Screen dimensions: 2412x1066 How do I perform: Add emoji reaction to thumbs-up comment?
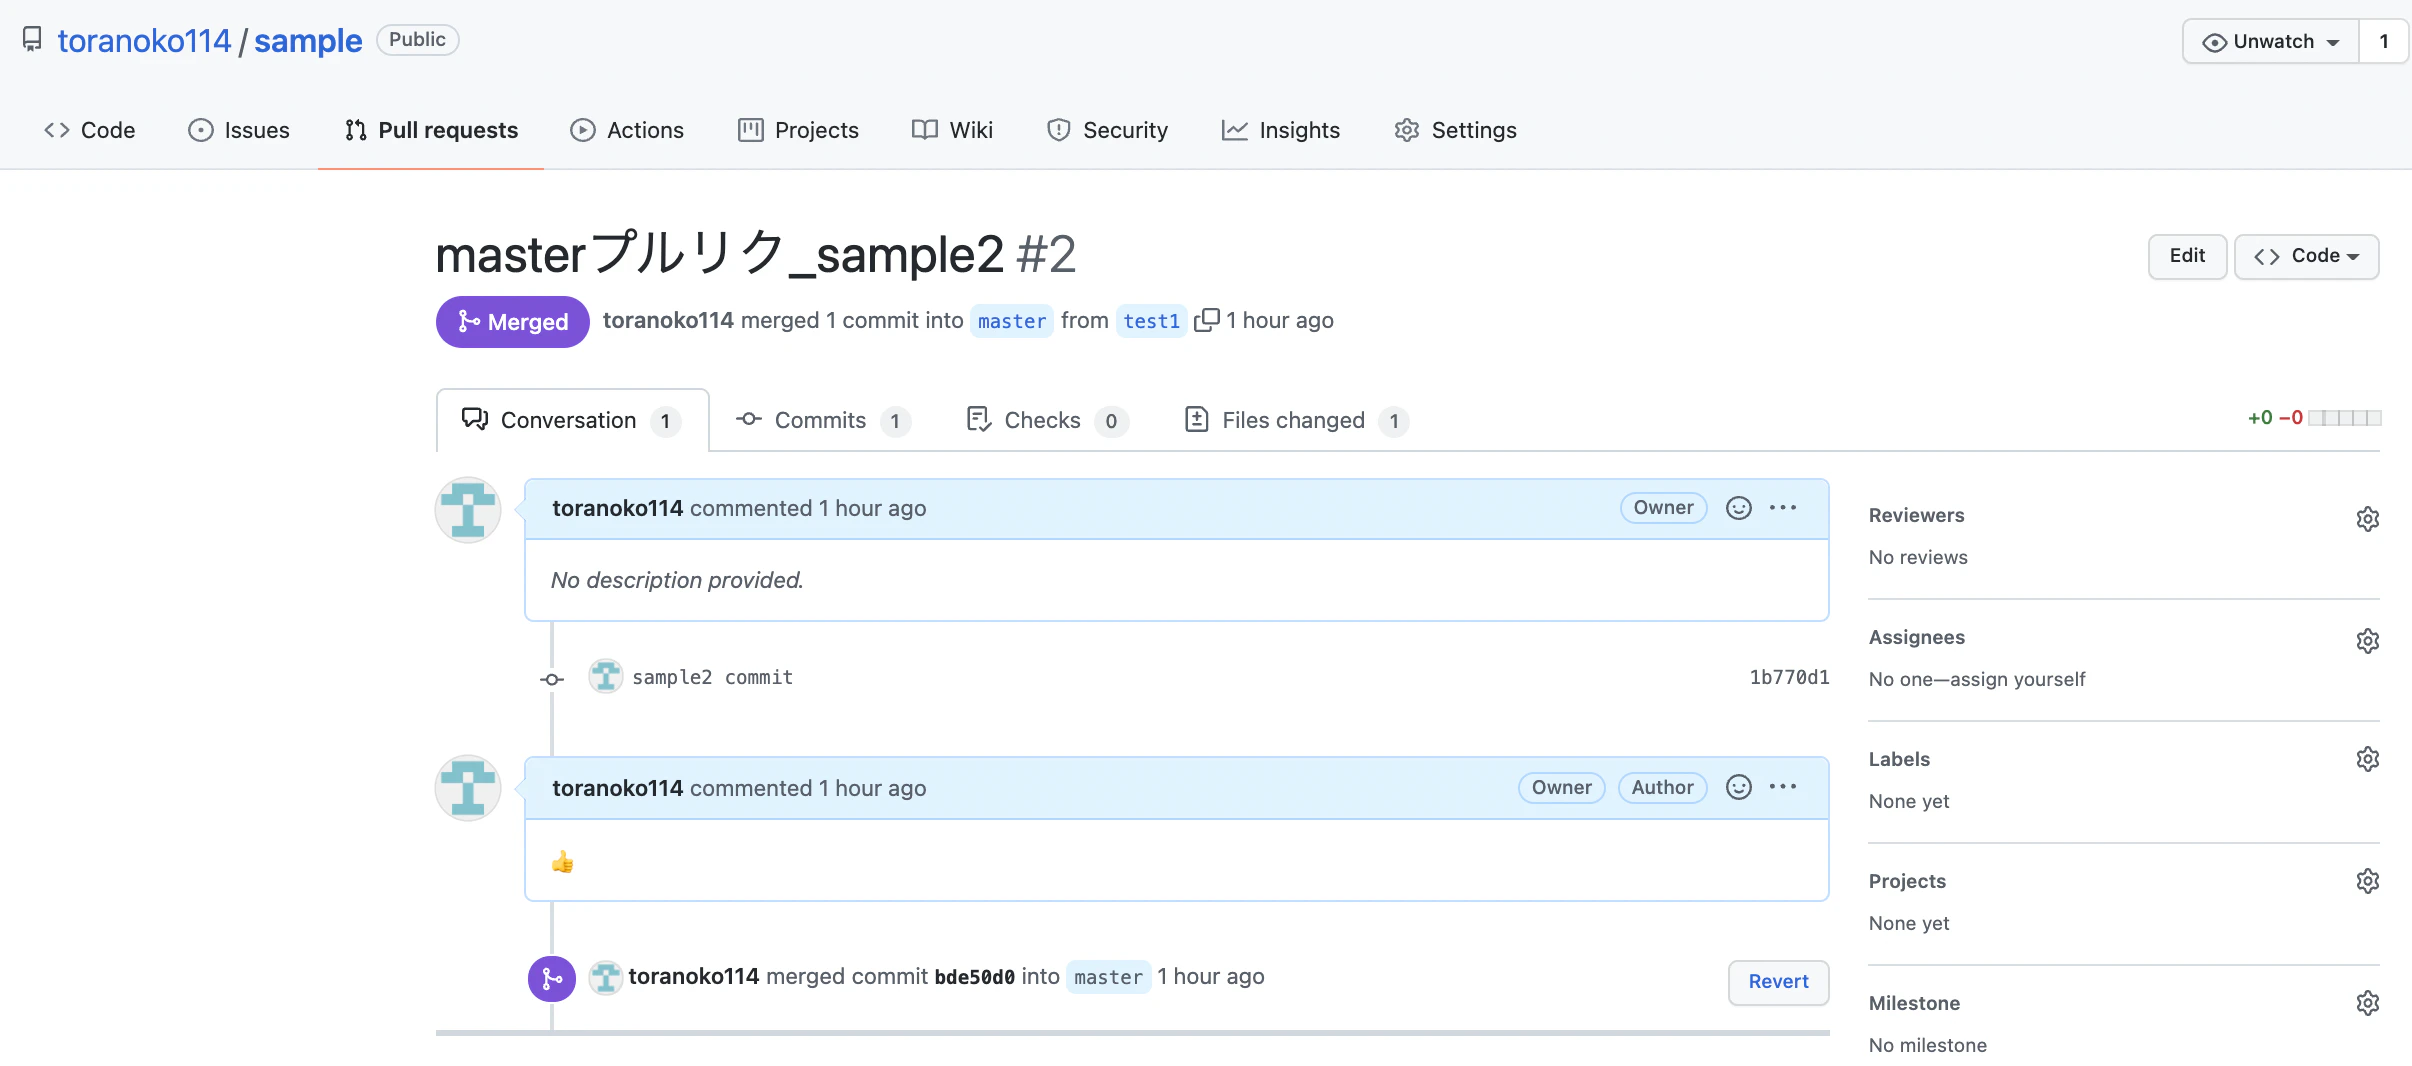pyautogui.click(x=1739, y=787)
